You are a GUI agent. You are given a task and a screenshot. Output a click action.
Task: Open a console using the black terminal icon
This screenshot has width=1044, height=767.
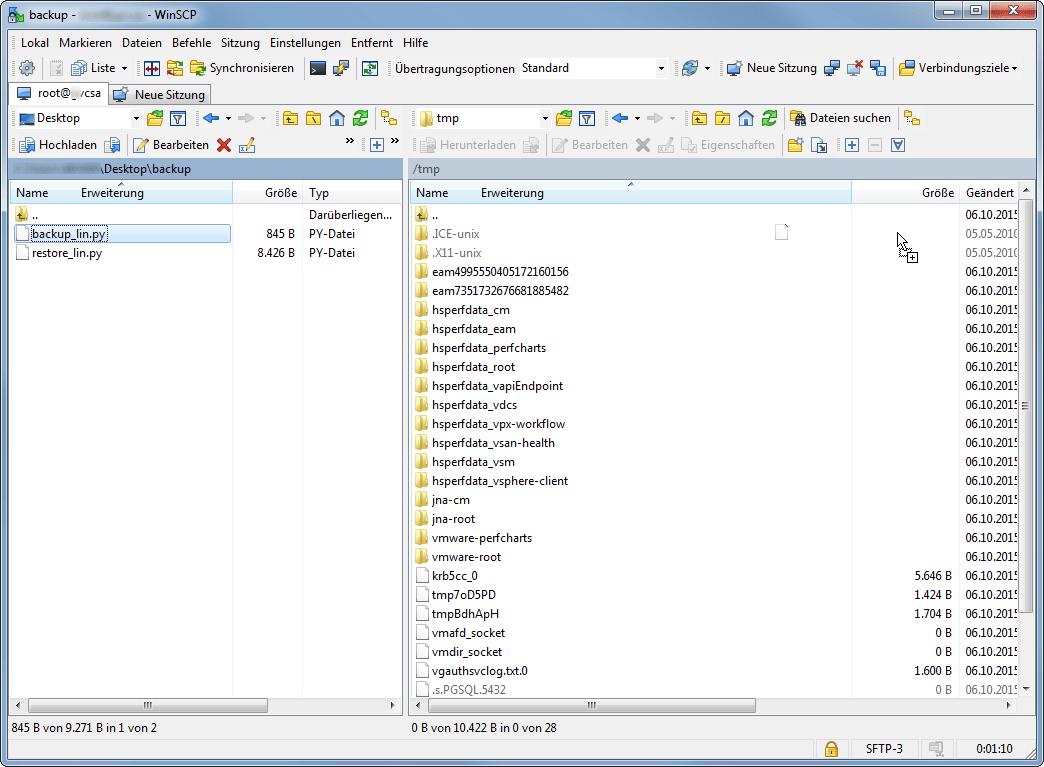[319, 68]
